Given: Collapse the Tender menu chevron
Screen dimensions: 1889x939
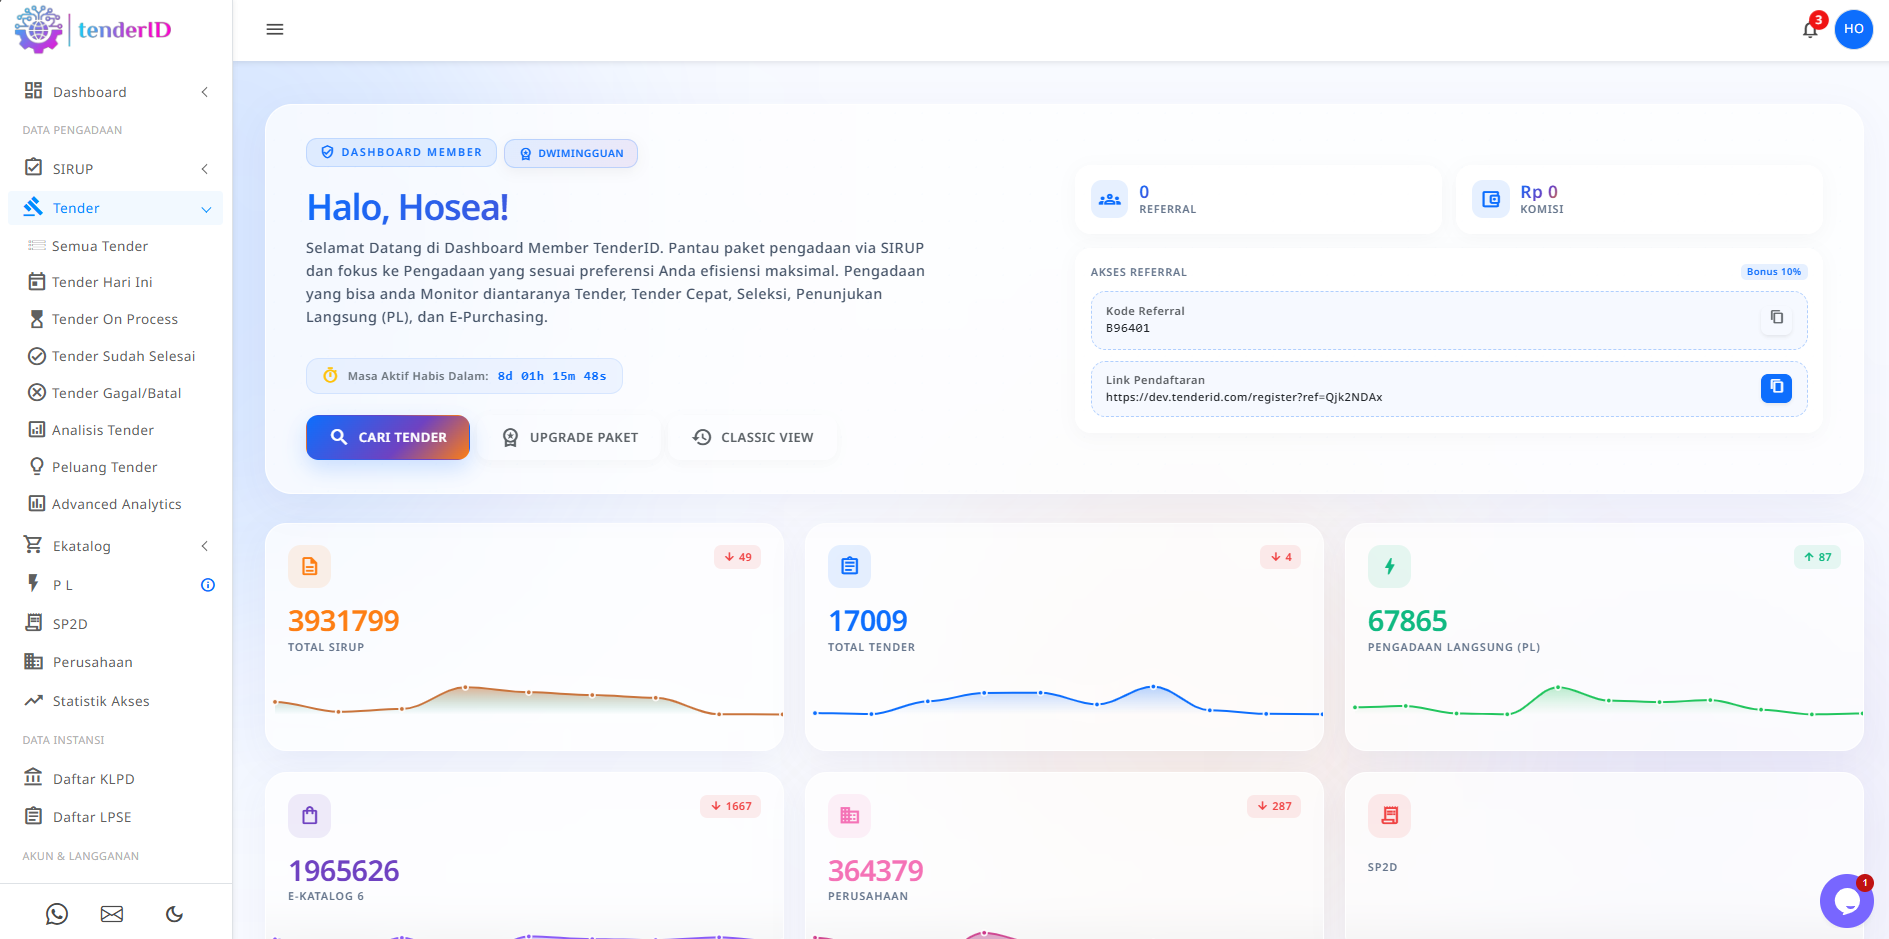Looking at the screenshot, I should (x=206, y=209).
